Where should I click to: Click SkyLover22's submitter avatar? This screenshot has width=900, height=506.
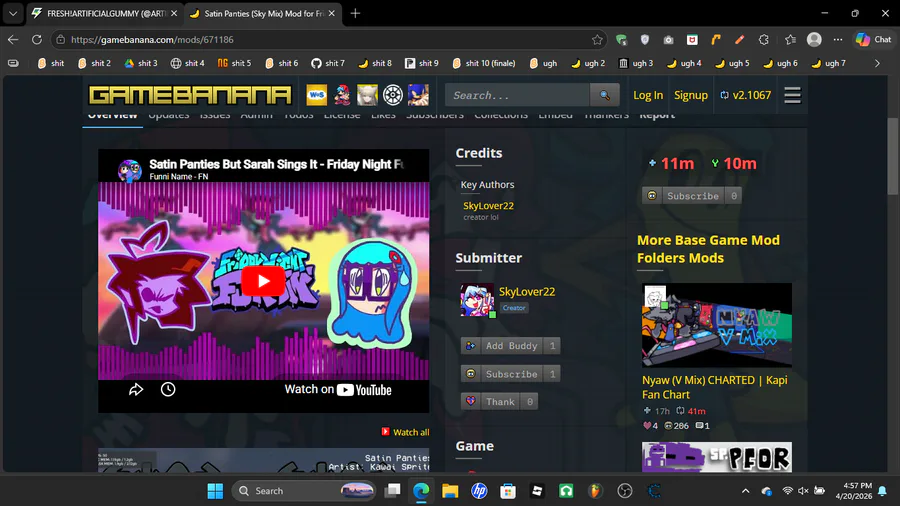coord(476,299)
